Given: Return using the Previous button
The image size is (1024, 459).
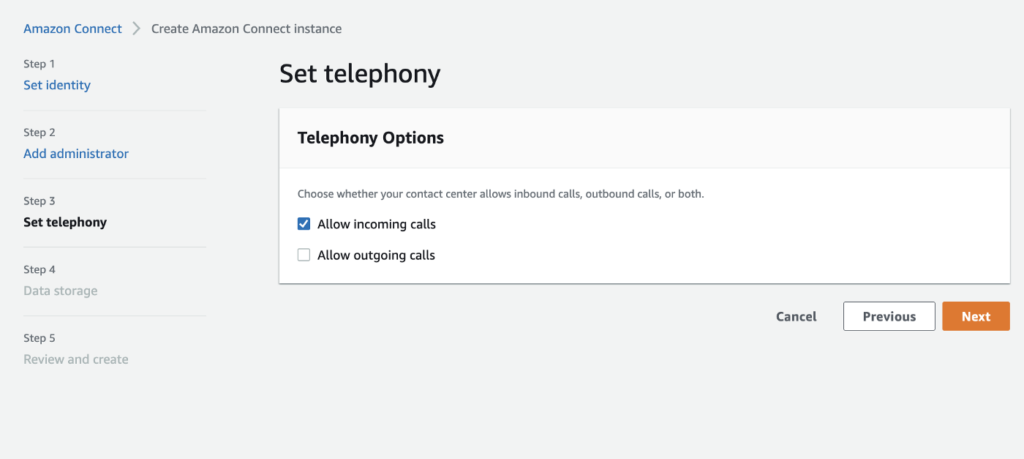Looking at the screenshot, I should 889,316.
